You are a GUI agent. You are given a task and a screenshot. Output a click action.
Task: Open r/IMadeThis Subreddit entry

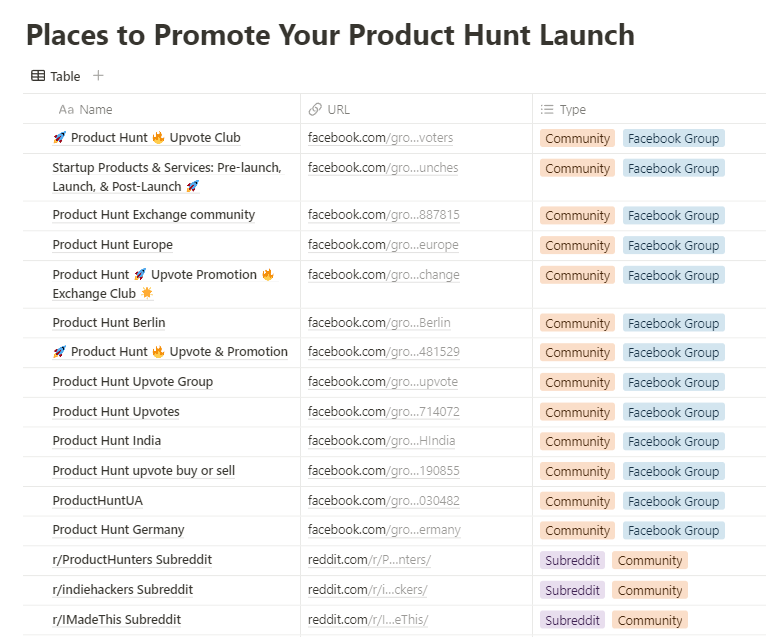pyautogui.click(x=116, y=620)
